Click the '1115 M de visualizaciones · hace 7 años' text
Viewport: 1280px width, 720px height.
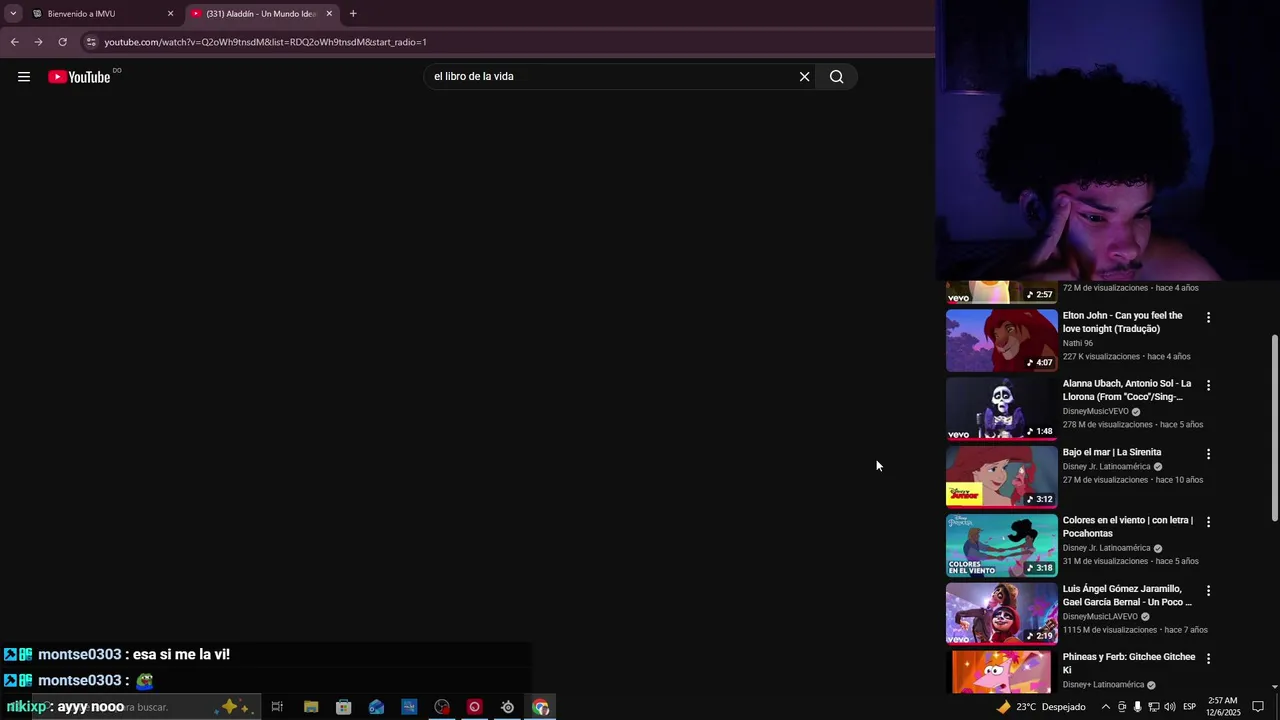1135,630
